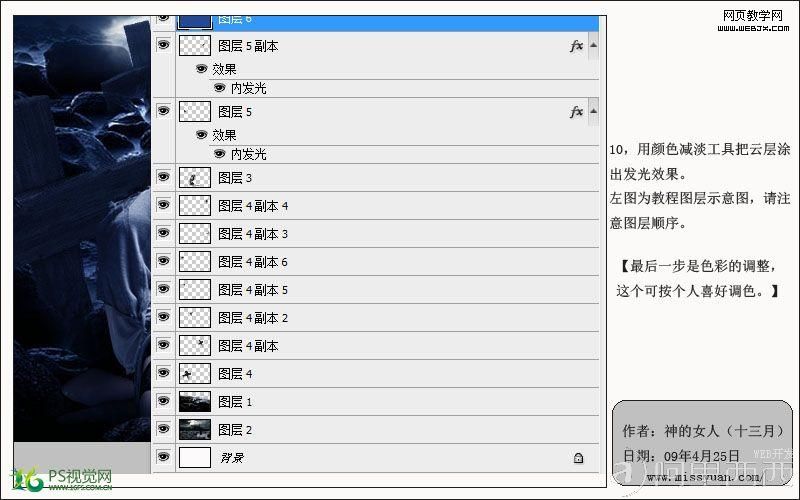This screenshot has height=500, width=800.
Task: Click 效果 label under 图层 5
Action: (x=224, y=135)
